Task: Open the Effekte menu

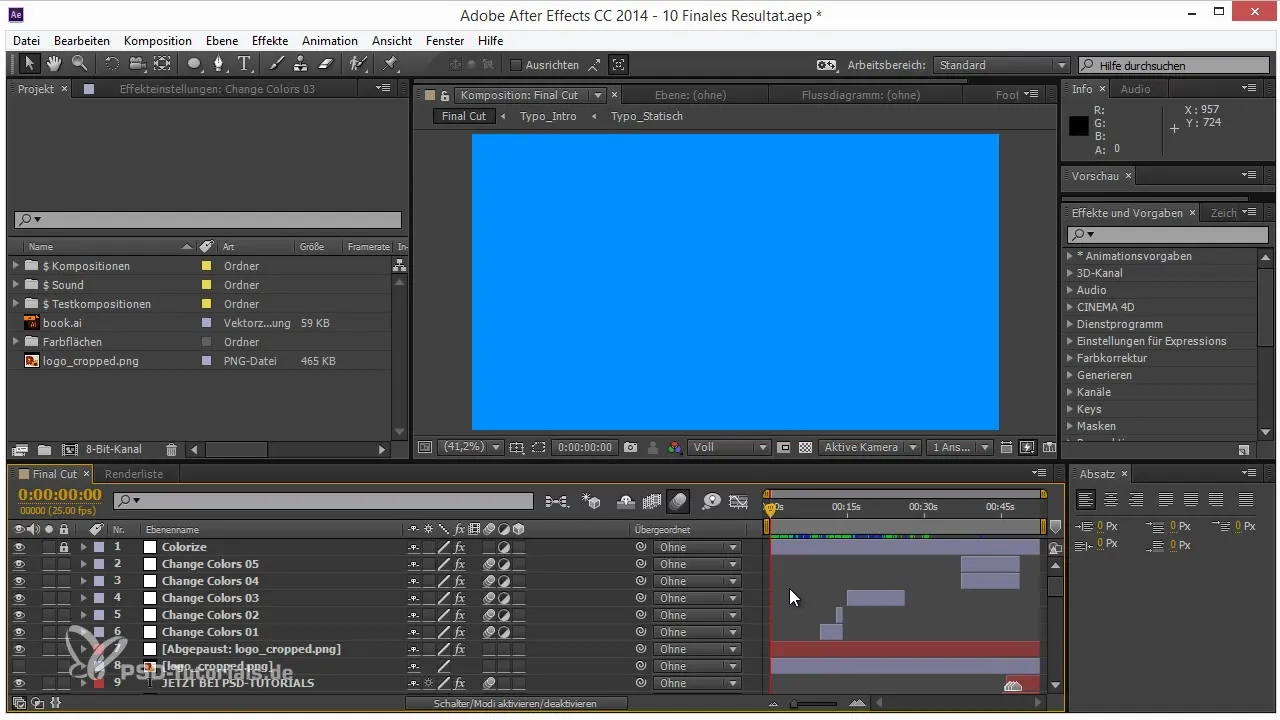Action: coord(270,41)
